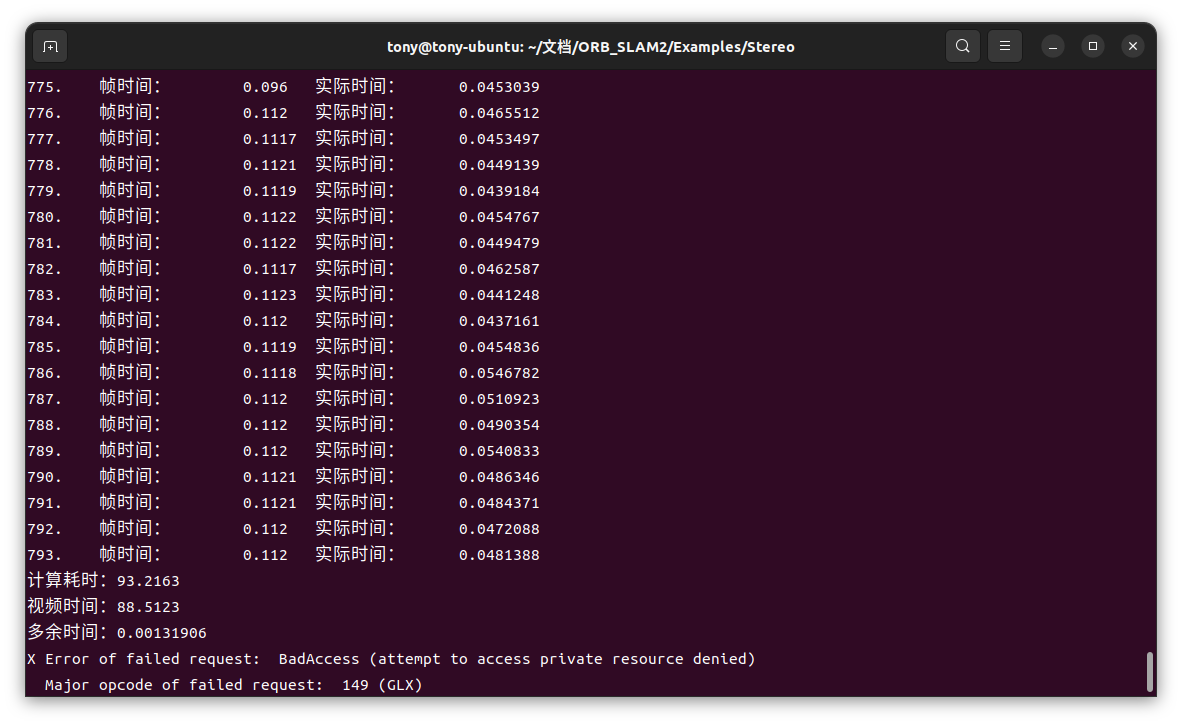Click frame number 793 in output
The image size is (1182, 725).
[x=44, y=555]
